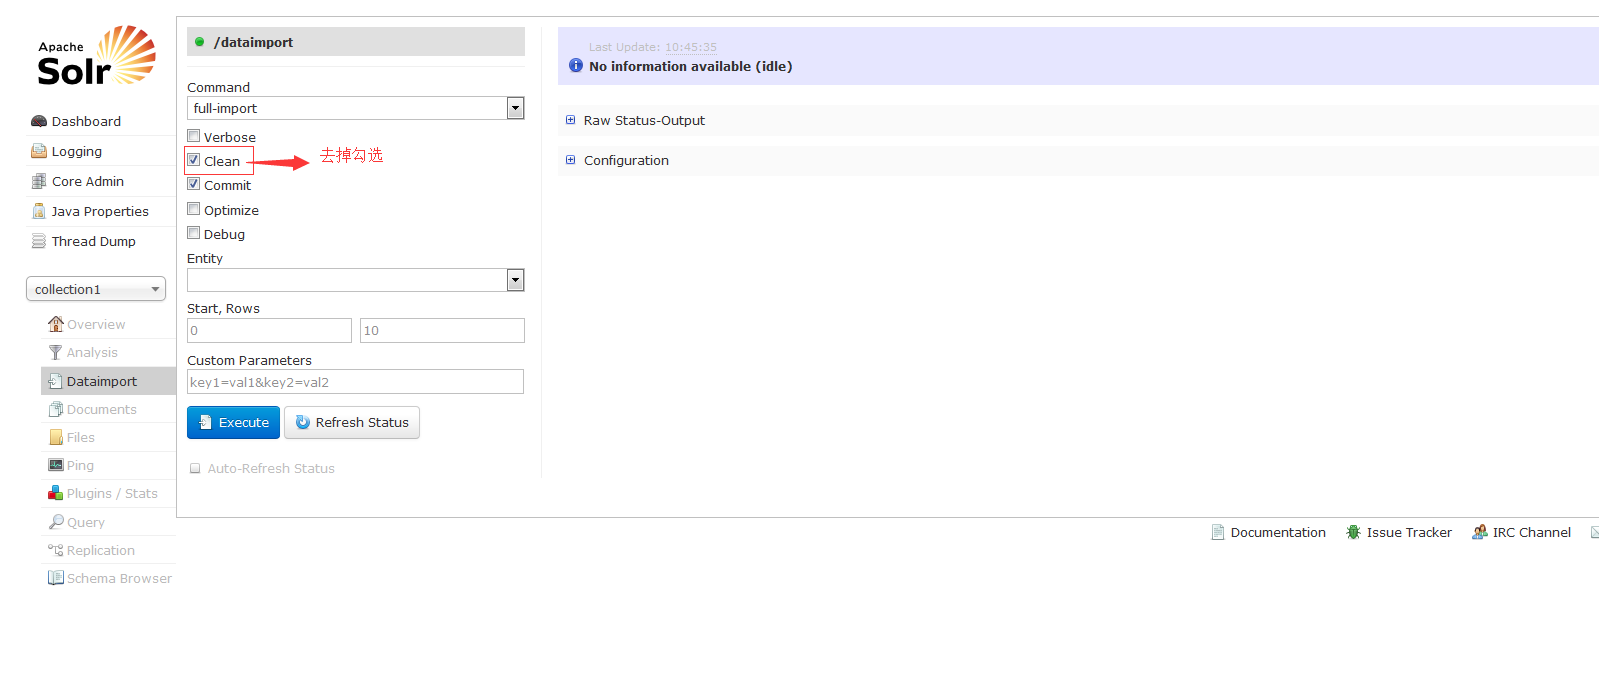
Task: Click the Logging icon in sidebar
Action: (39, 151)
